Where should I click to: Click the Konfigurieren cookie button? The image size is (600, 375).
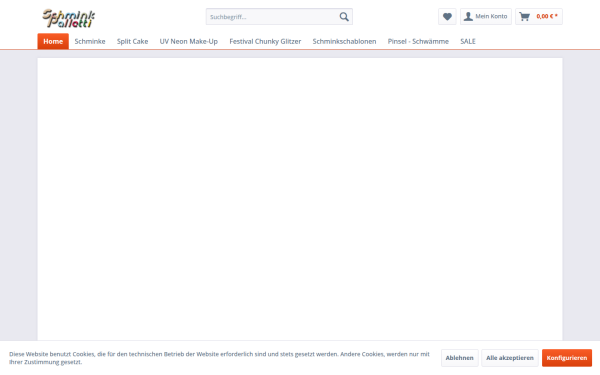(x=567, y=358)
